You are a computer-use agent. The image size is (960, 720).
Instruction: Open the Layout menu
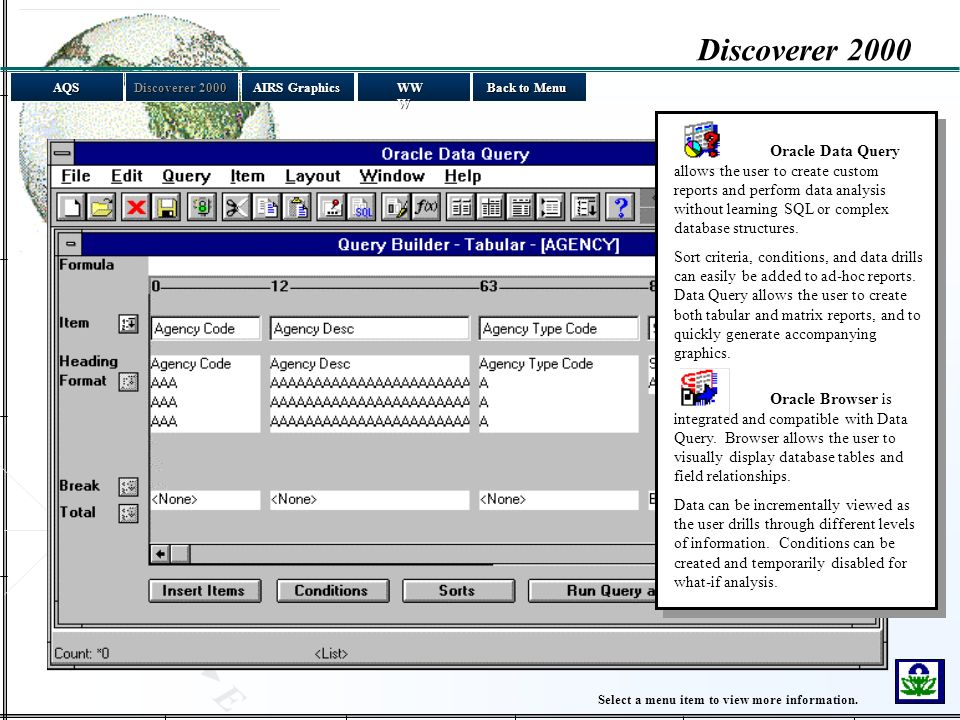[312, 176]
